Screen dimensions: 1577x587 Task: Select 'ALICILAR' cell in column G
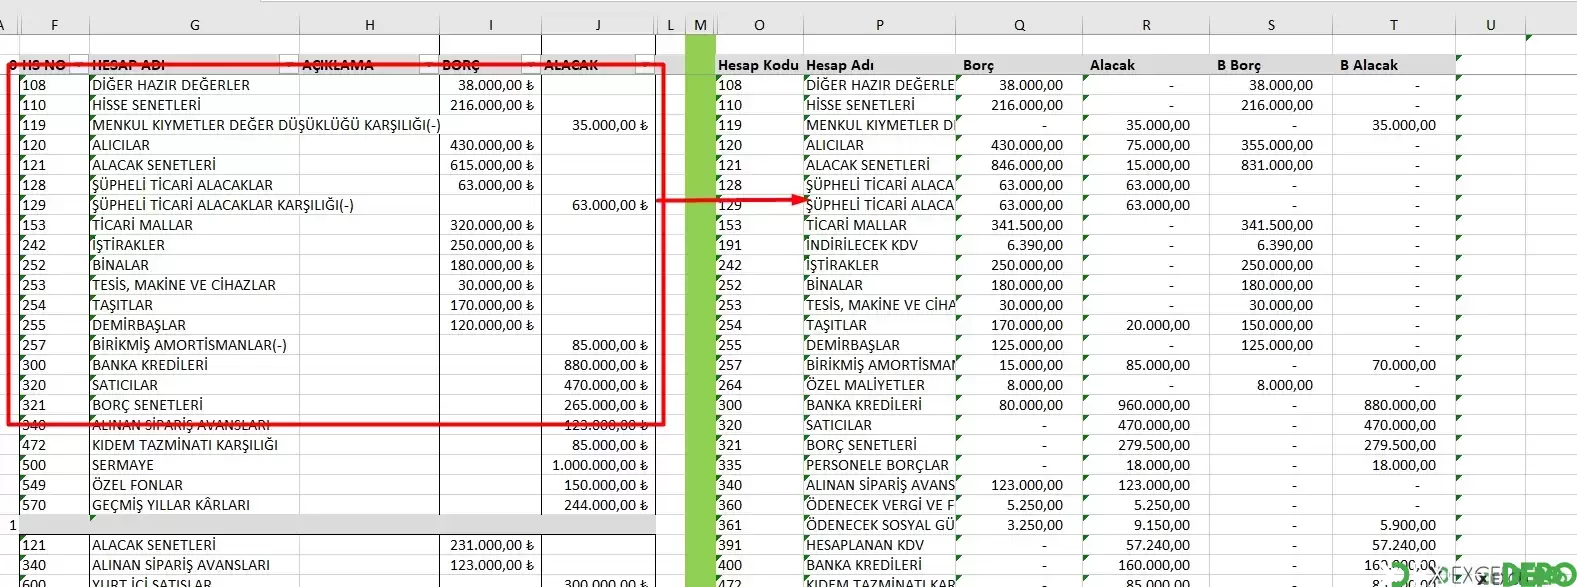click(194, 145)
